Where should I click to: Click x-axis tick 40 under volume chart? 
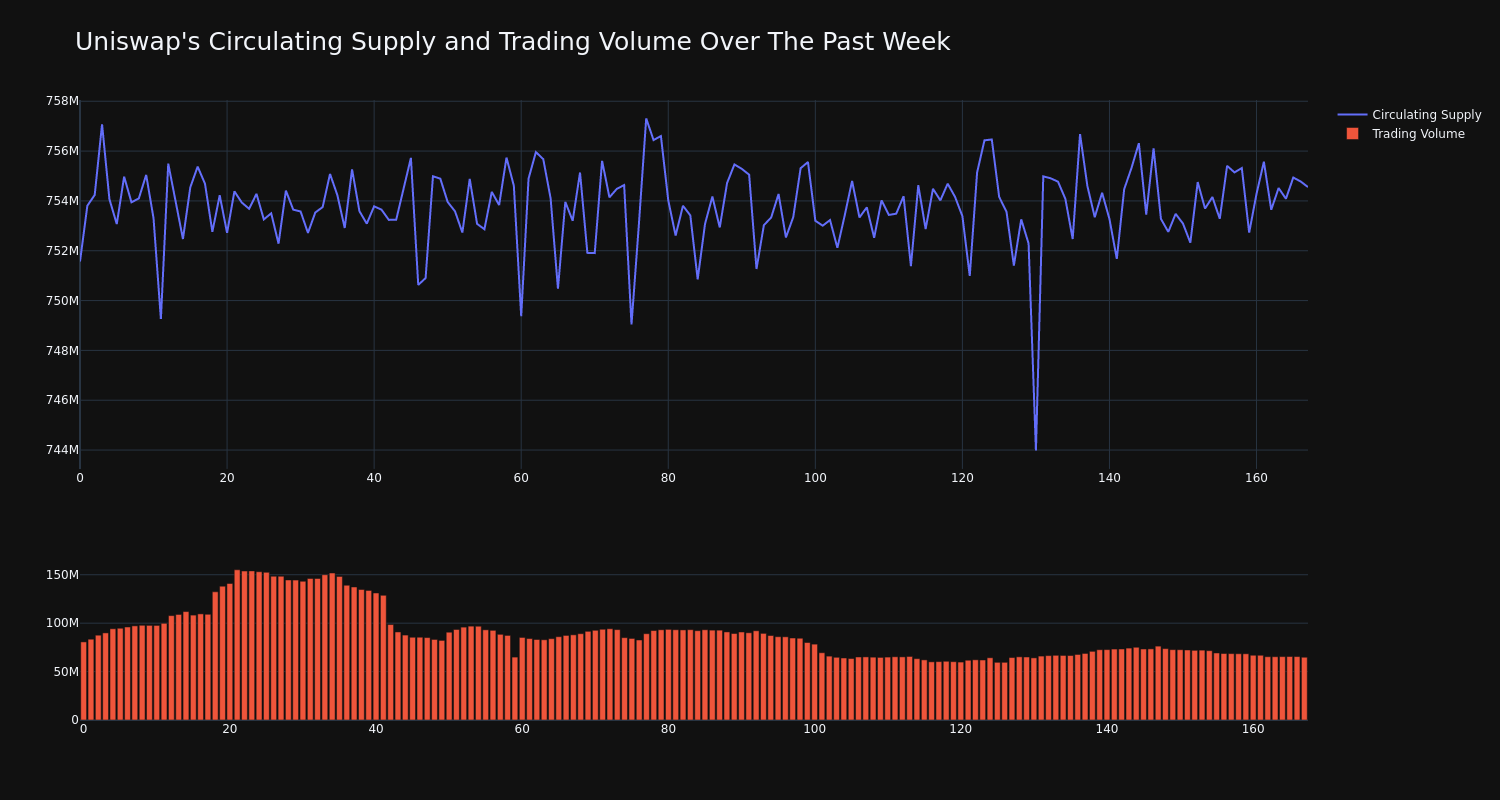(x=376, y=729)
